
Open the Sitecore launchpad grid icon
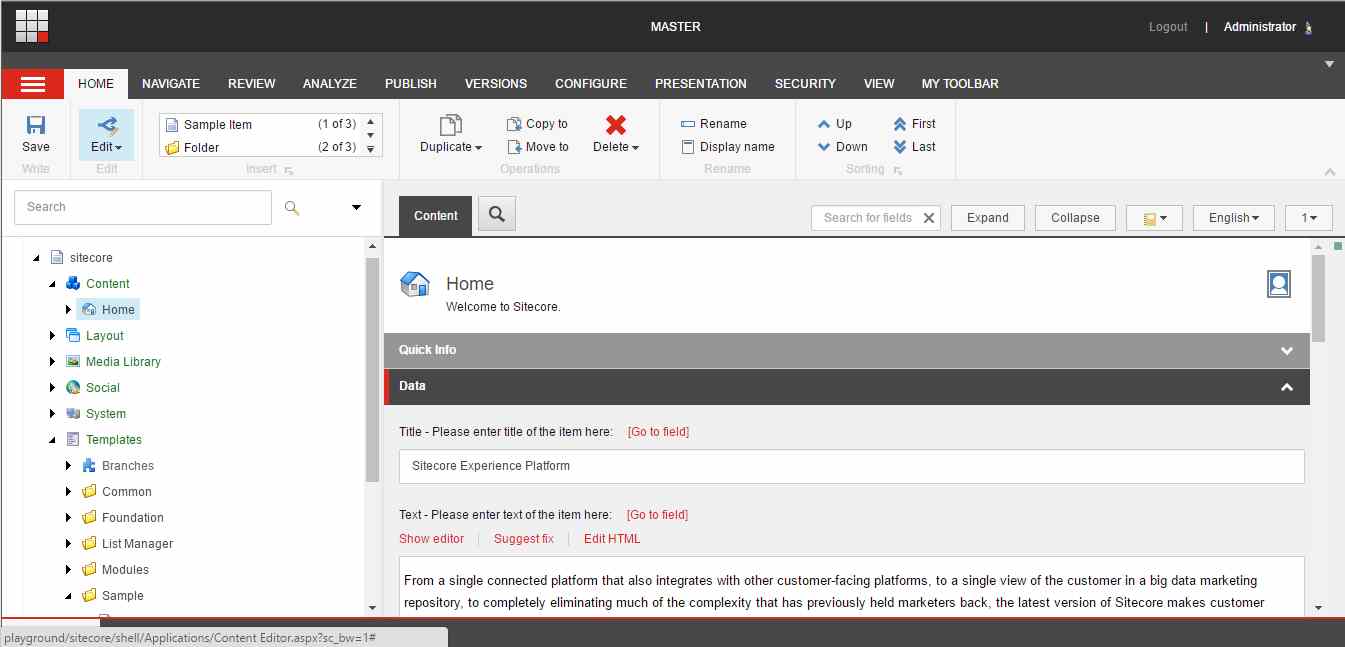[32, 26]
